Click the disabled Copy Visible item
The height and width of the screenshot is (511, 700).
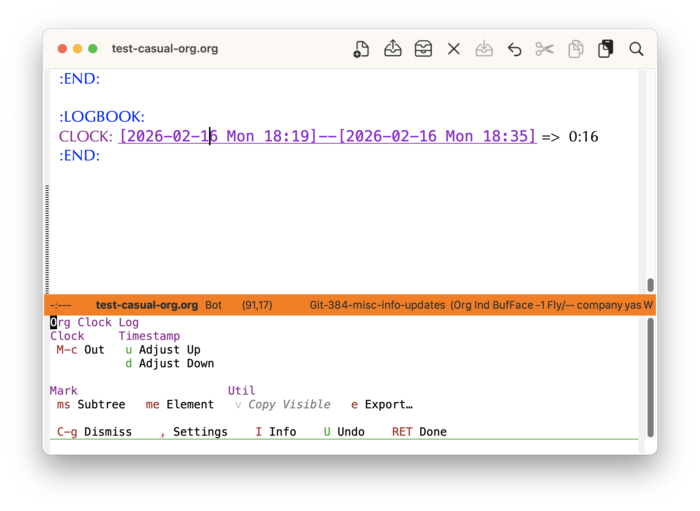[x=283, y=405]
